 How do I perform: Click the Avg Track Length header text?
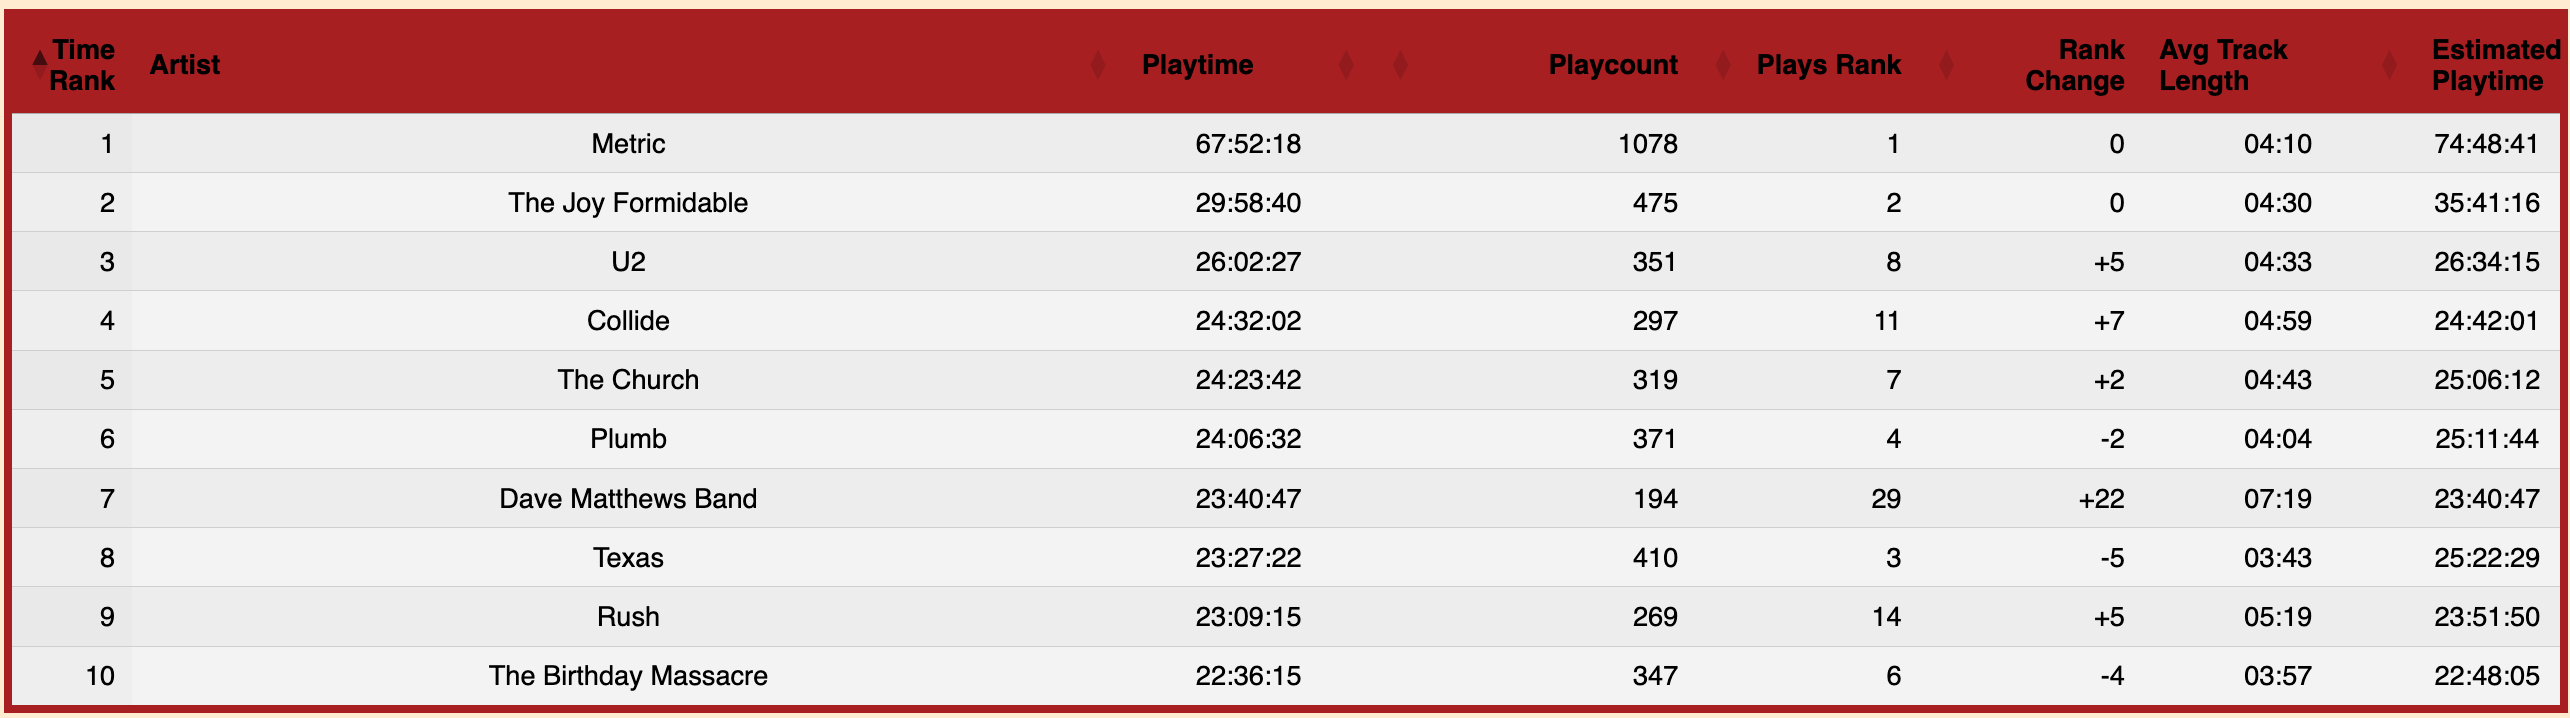pos(2222,65)
